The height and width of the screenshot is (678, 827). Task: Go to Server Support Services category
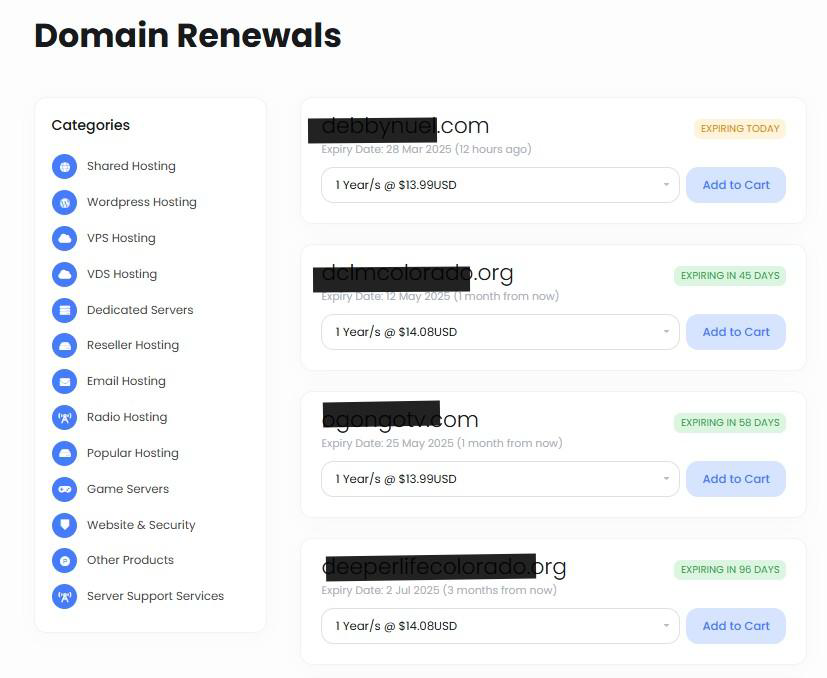155,596
